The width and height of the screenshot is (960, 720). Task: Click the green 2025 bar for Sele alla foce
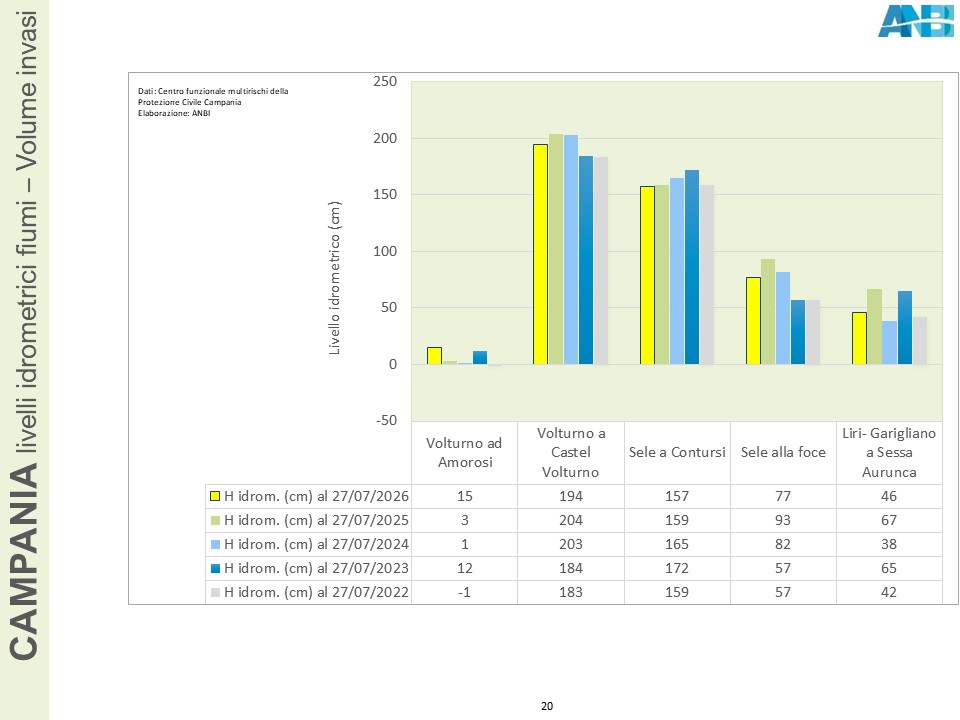(x=768, y=312)
